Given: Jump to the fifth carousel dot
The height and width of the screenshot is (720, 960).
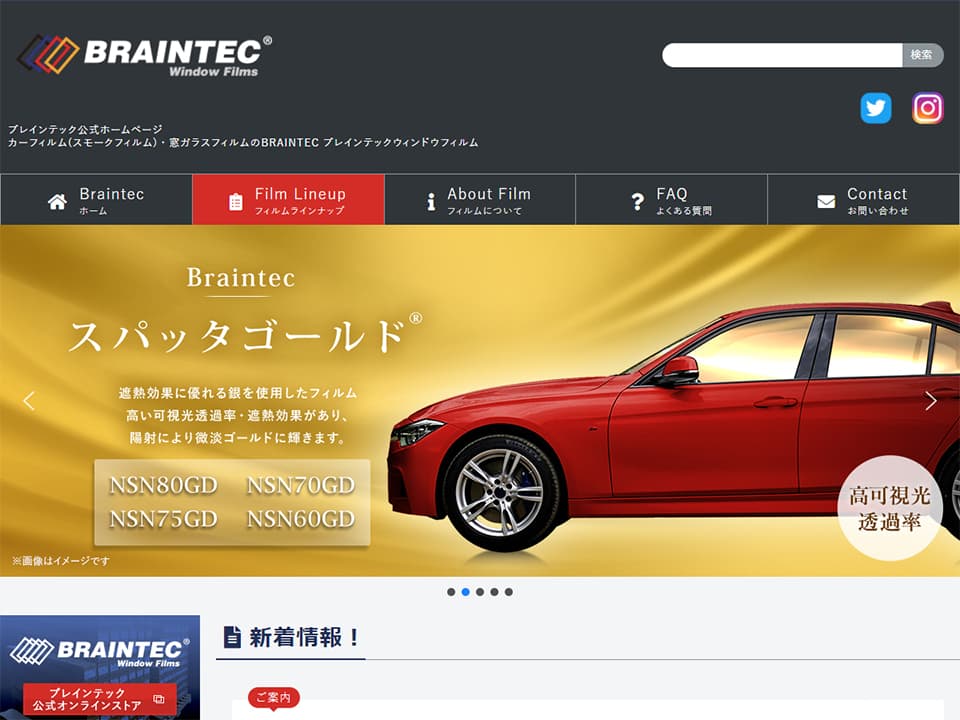Looking at the screenshot, I should click(x=509, y=592).
